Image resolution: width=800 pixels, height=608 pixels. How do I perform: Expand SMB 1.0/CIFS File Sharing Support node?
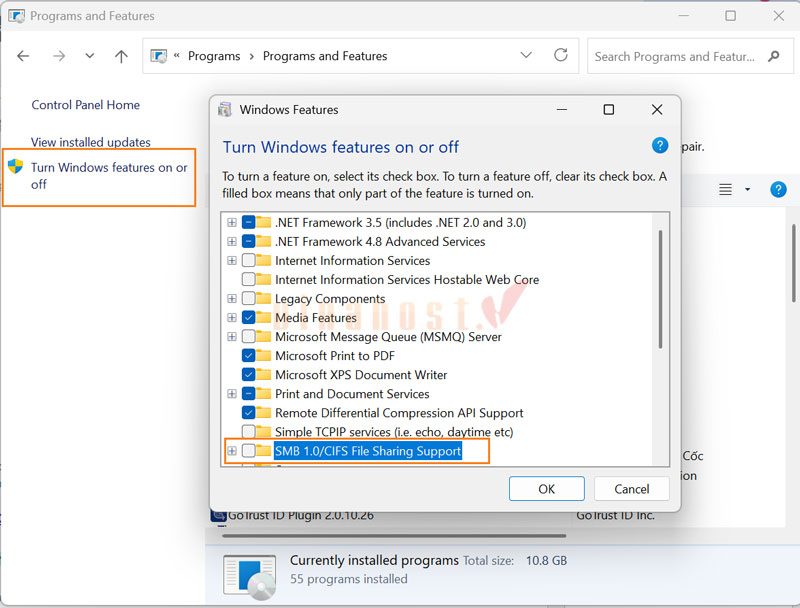click(x=232, y=451)
